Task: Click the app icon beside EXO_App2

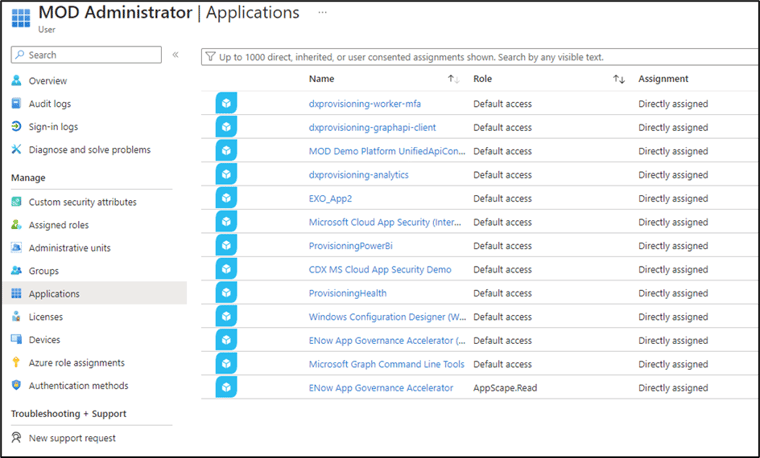Action: (x=226, y=198)
